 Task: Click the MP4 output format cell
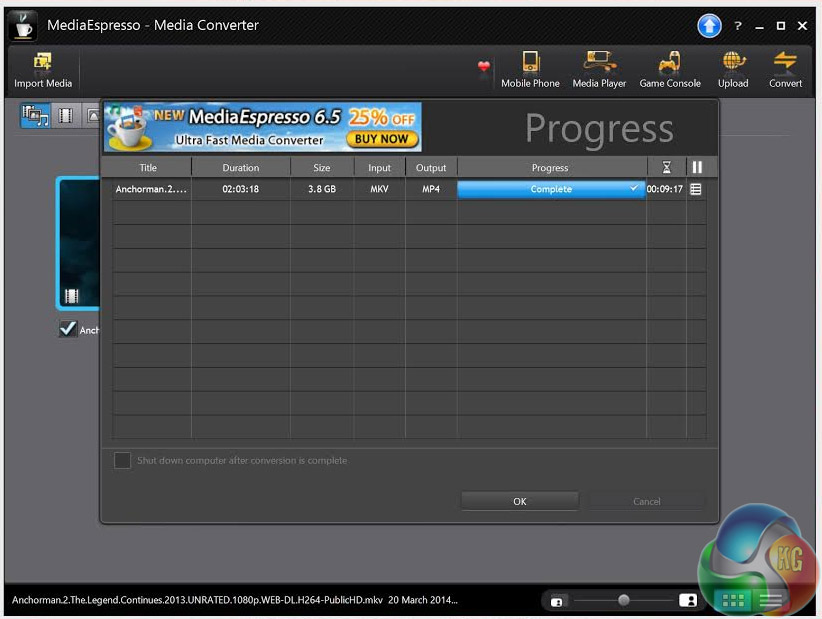point(431,189)
